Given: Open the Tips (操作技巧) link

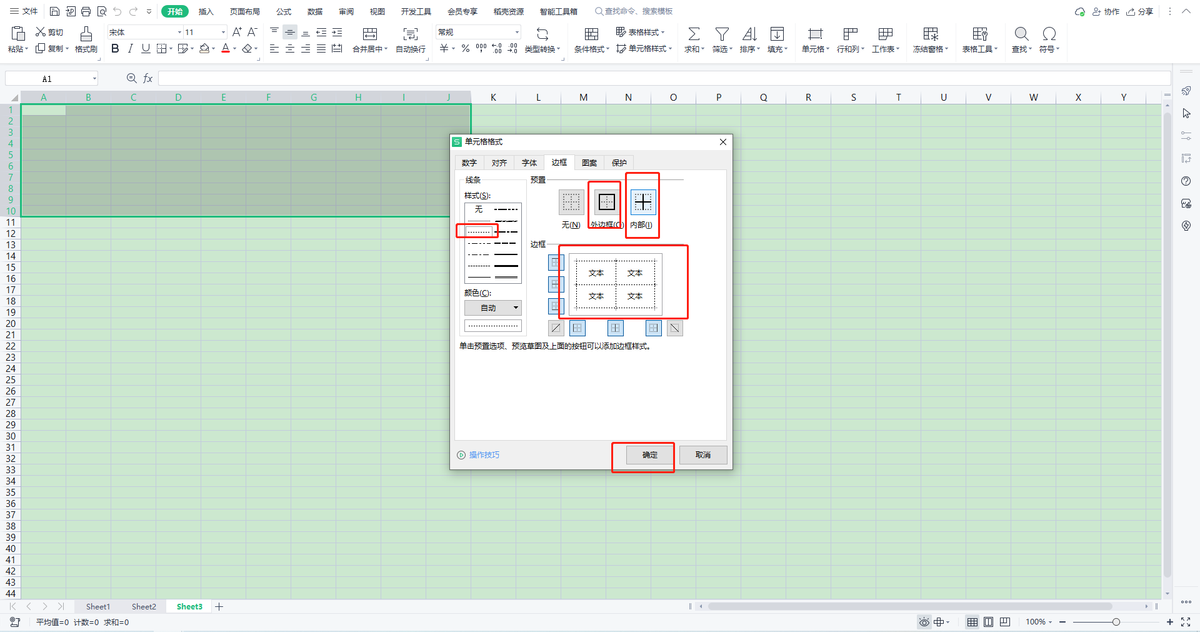Looking at the screenshot, I should click(484, 455).
